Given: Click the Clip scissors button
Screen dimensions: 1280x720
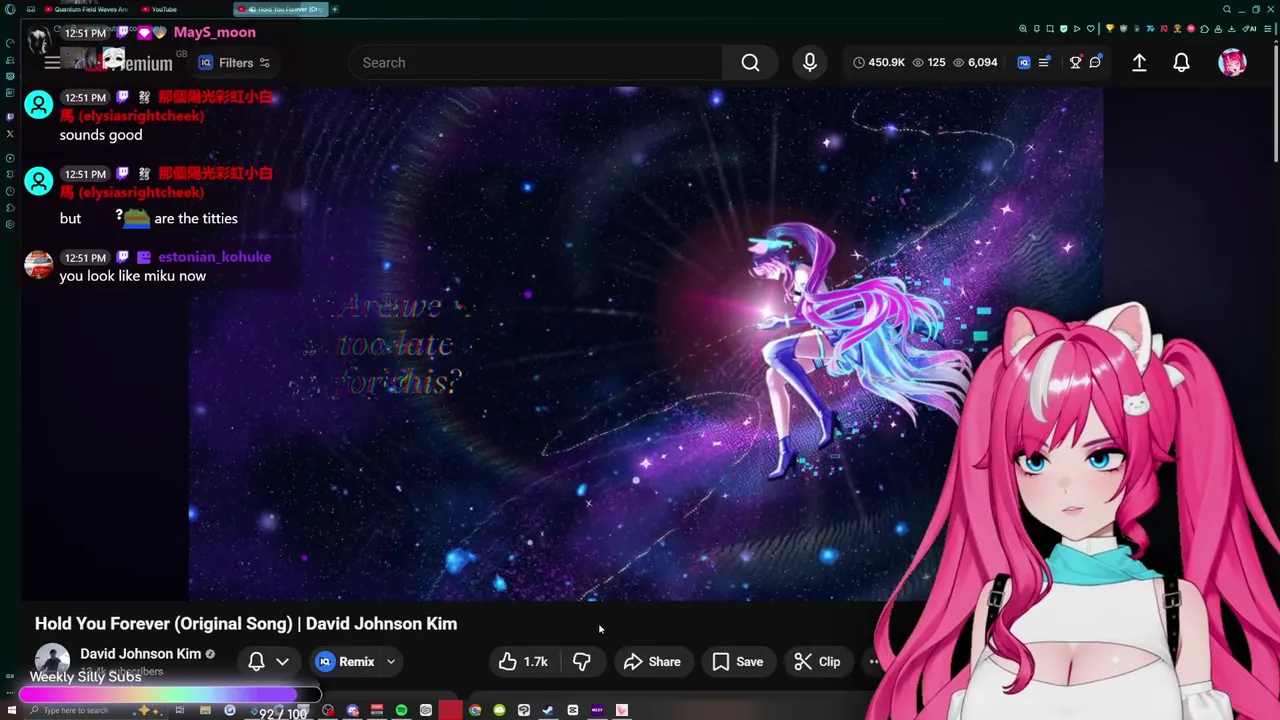Looking at the screenshot, I should [817, 661].
